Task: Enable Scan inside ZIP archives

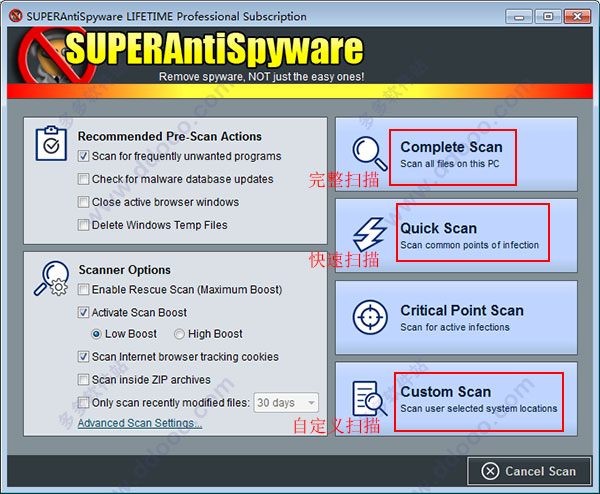Action: coord(83,380)
